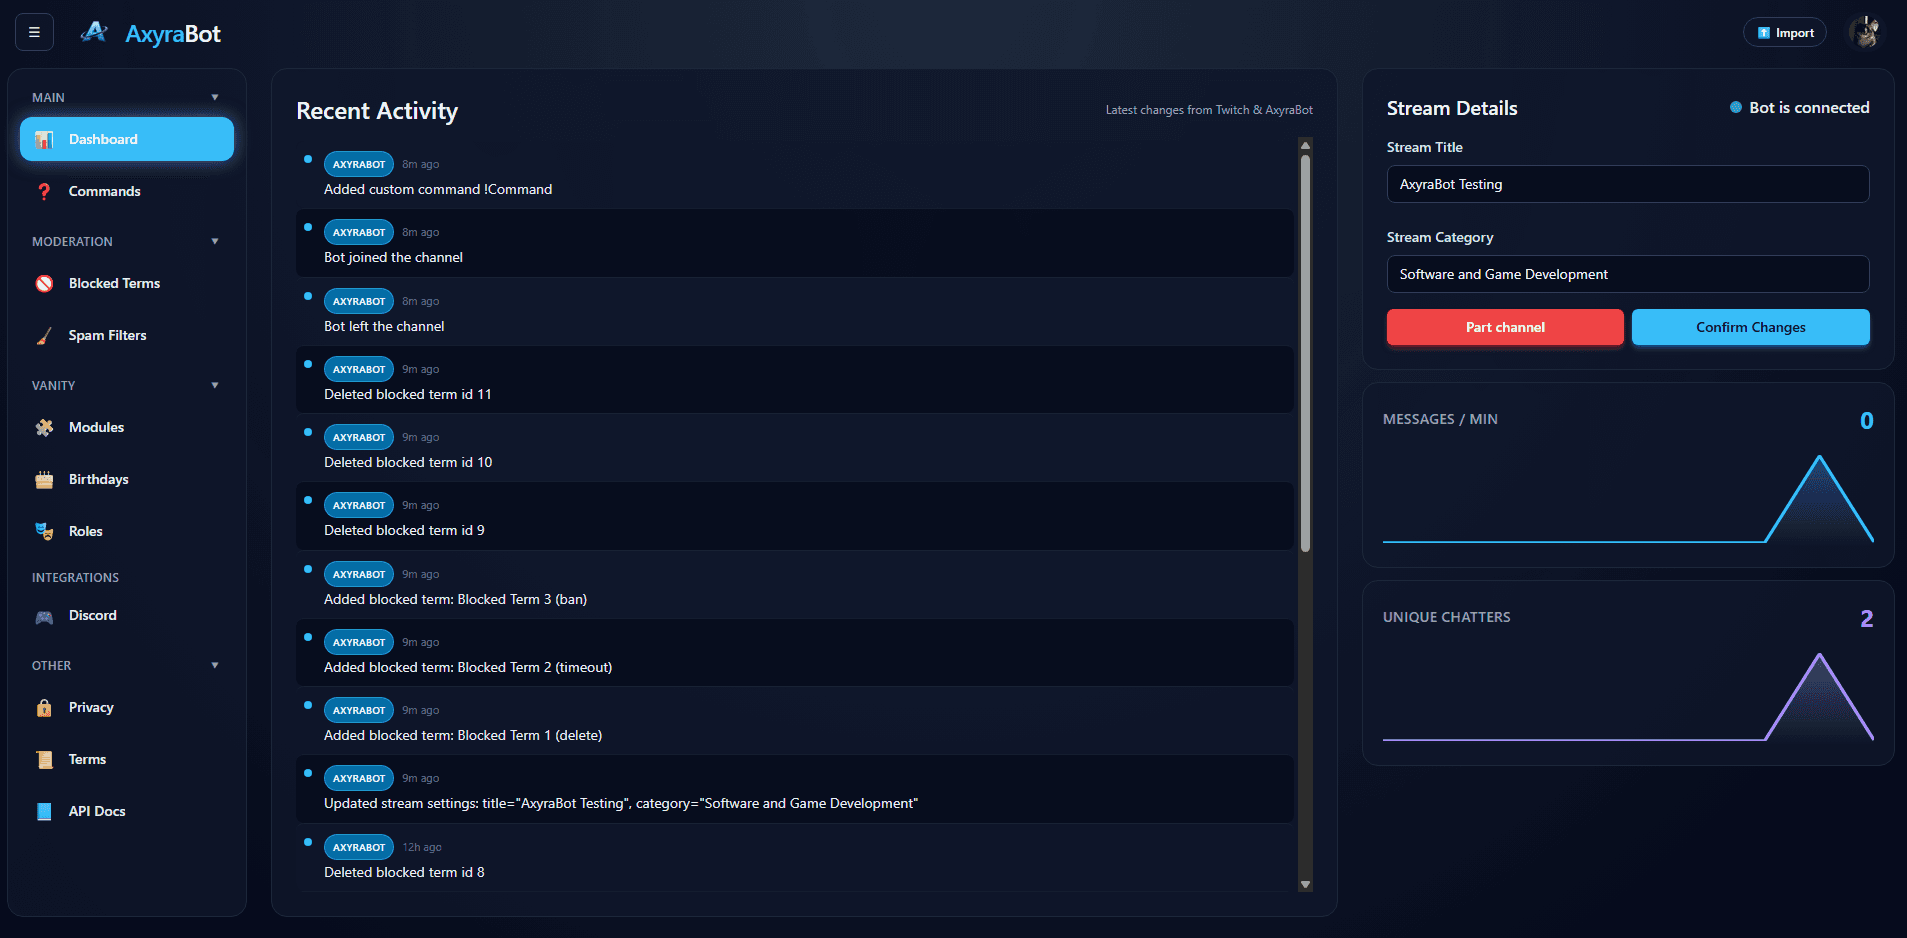The height and width of the screenshot is (938, 1907).
Task: Collapse the OTHER sidebar section
Action: click(x=215, y=665)
